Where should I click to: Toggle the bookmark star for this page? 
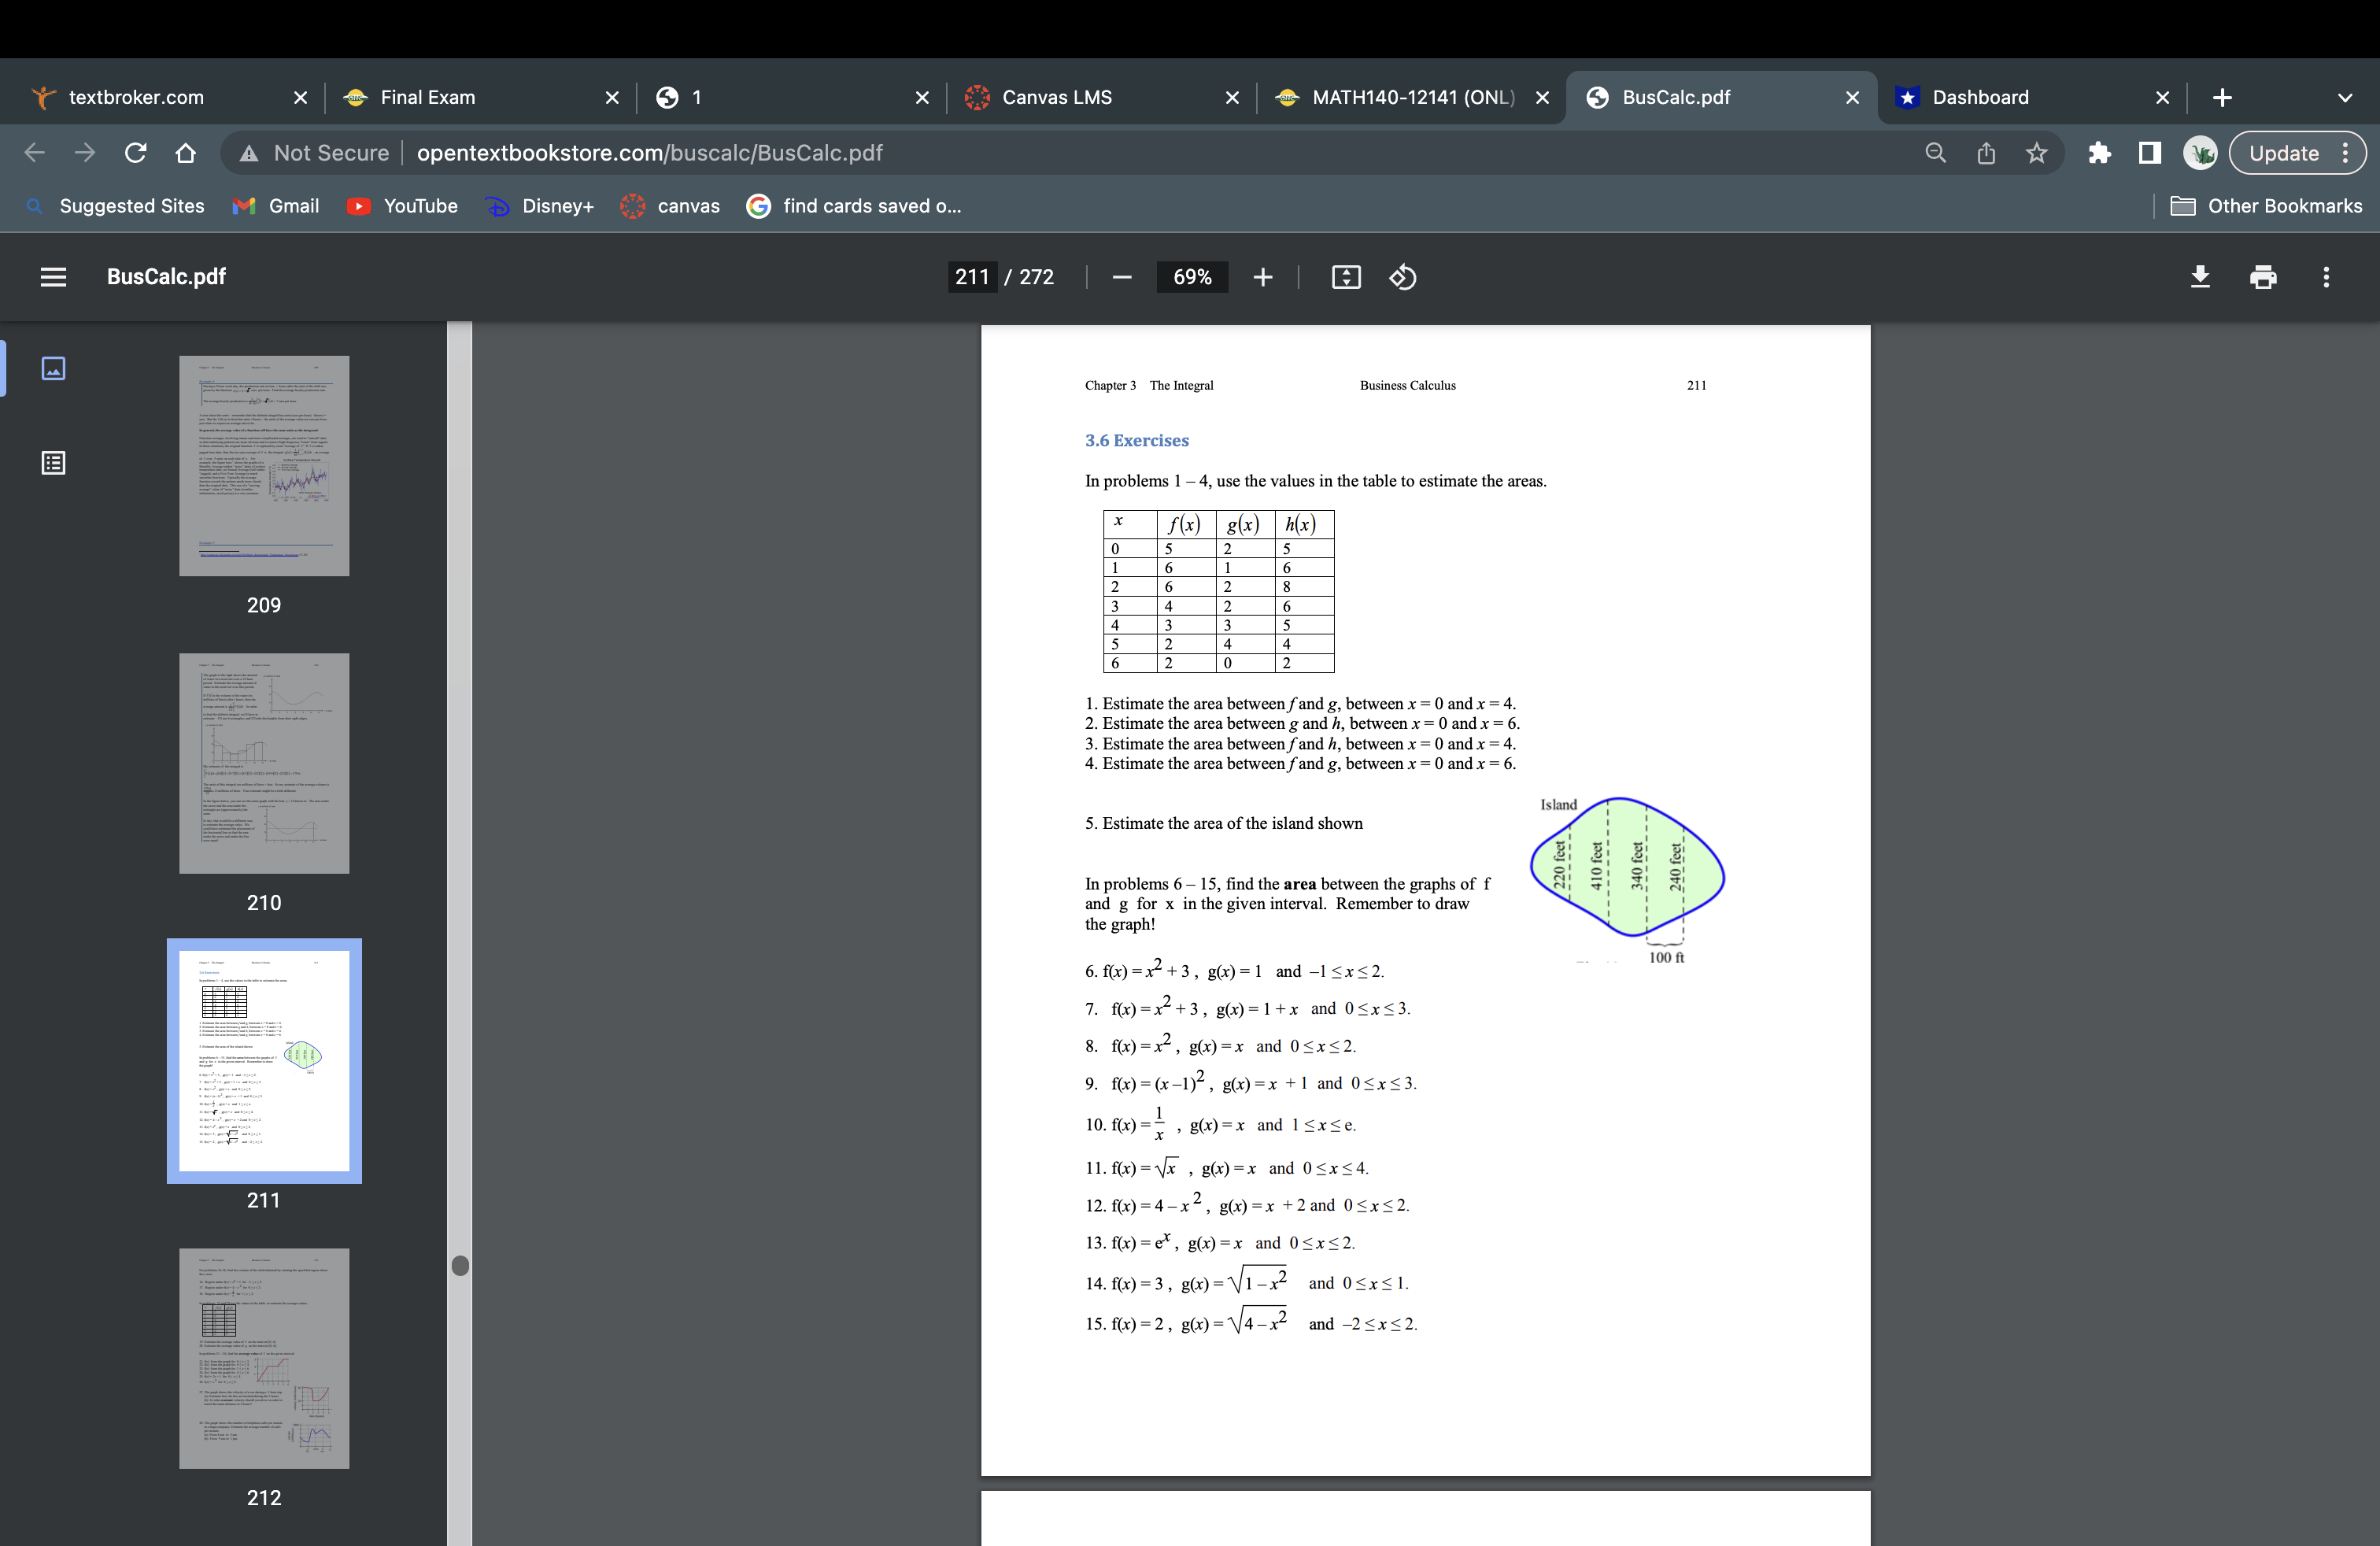2037,152
